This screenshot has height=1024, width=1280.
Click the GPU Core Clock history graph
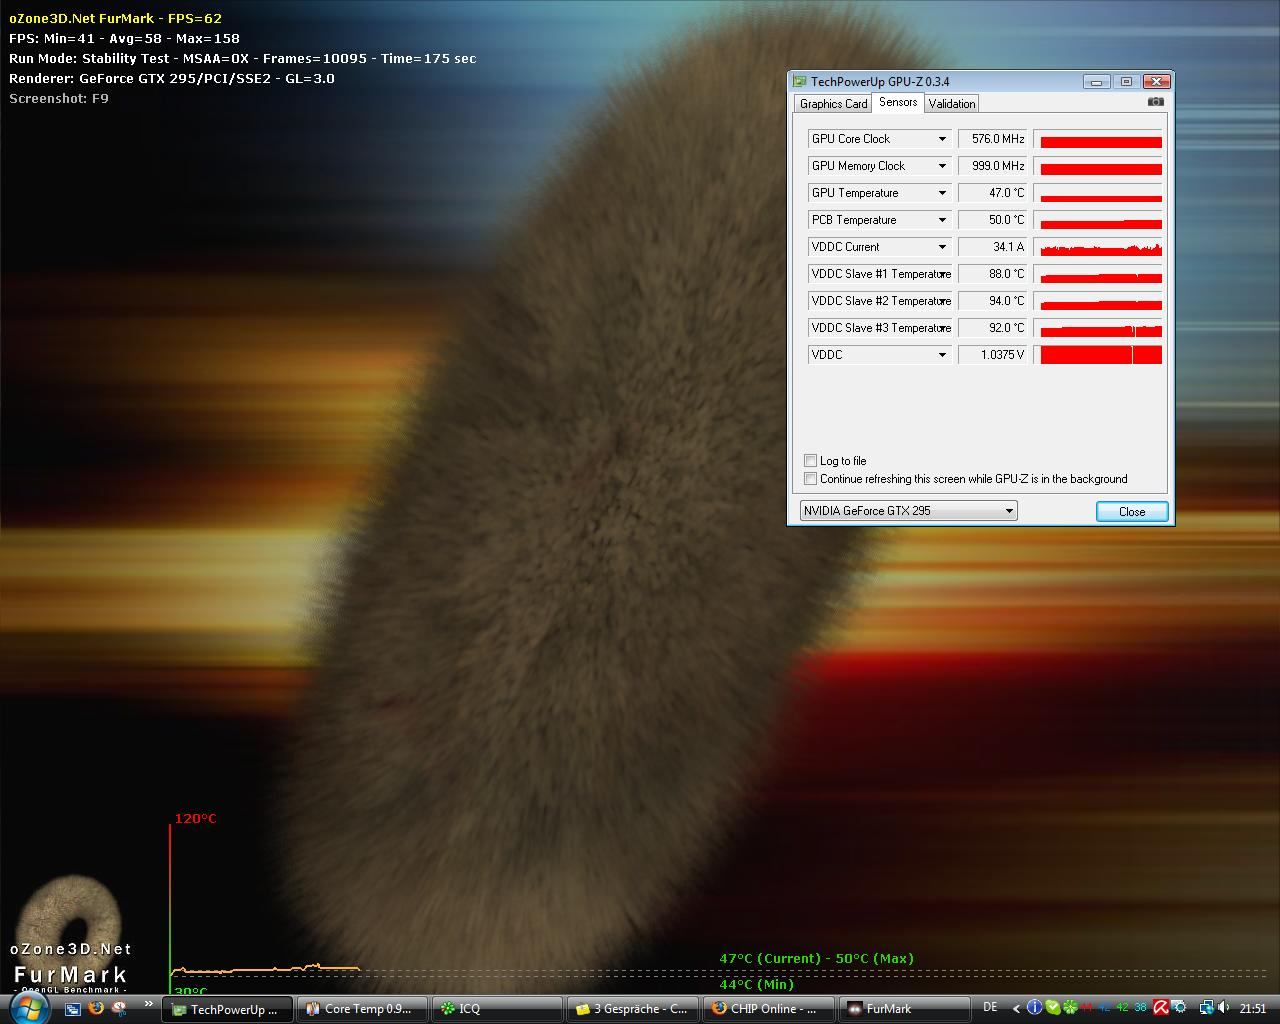(x=1100, y=139)
